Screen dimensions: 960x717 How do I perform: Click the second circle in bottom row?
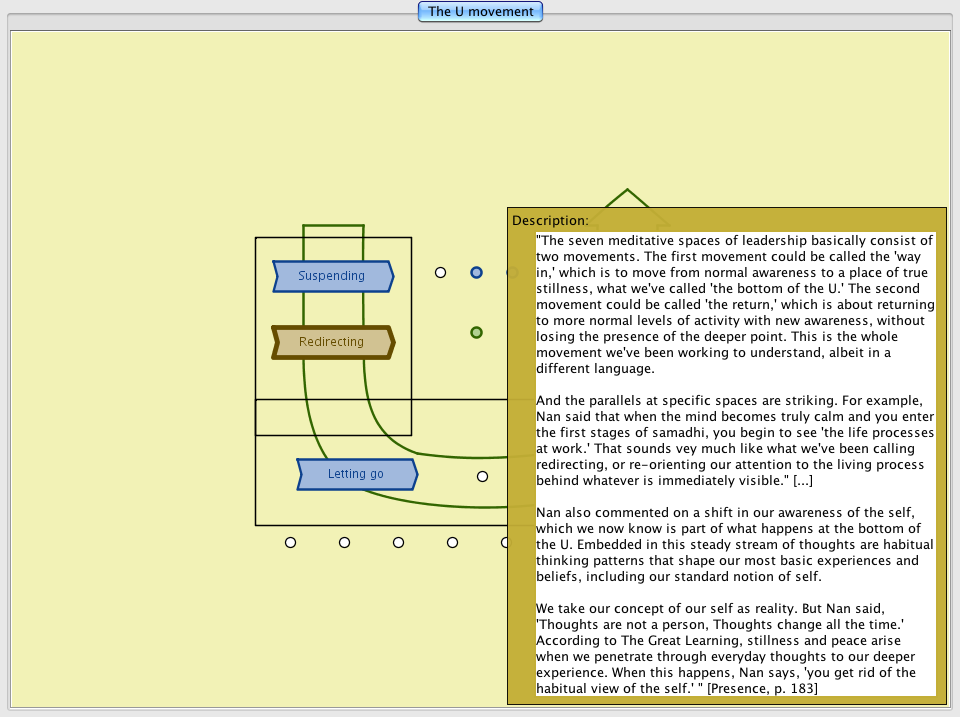click(x=344, y=542)
